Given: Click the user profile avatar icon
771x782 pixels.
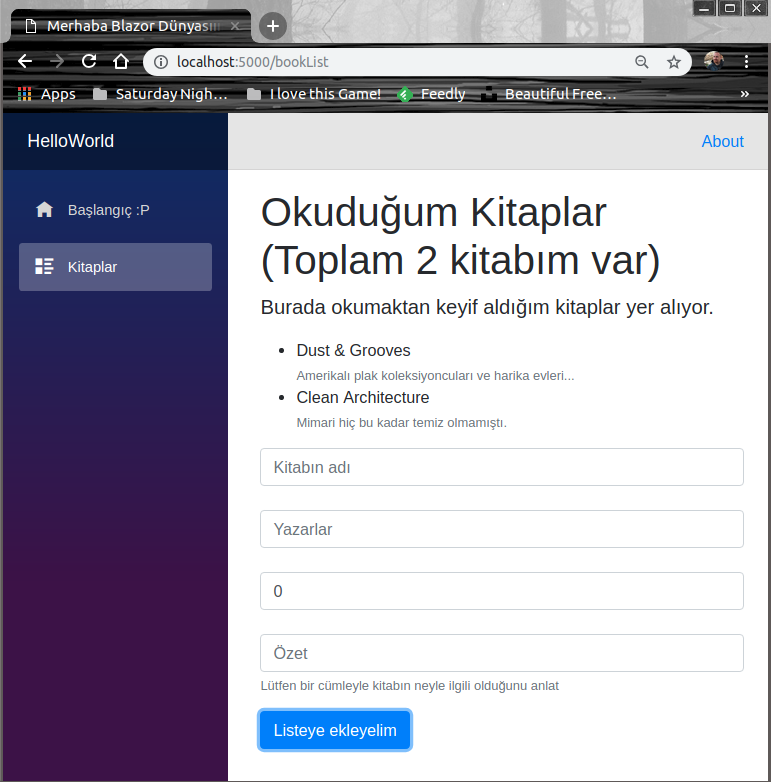Looking at the screenshot, I should point(713,62).
